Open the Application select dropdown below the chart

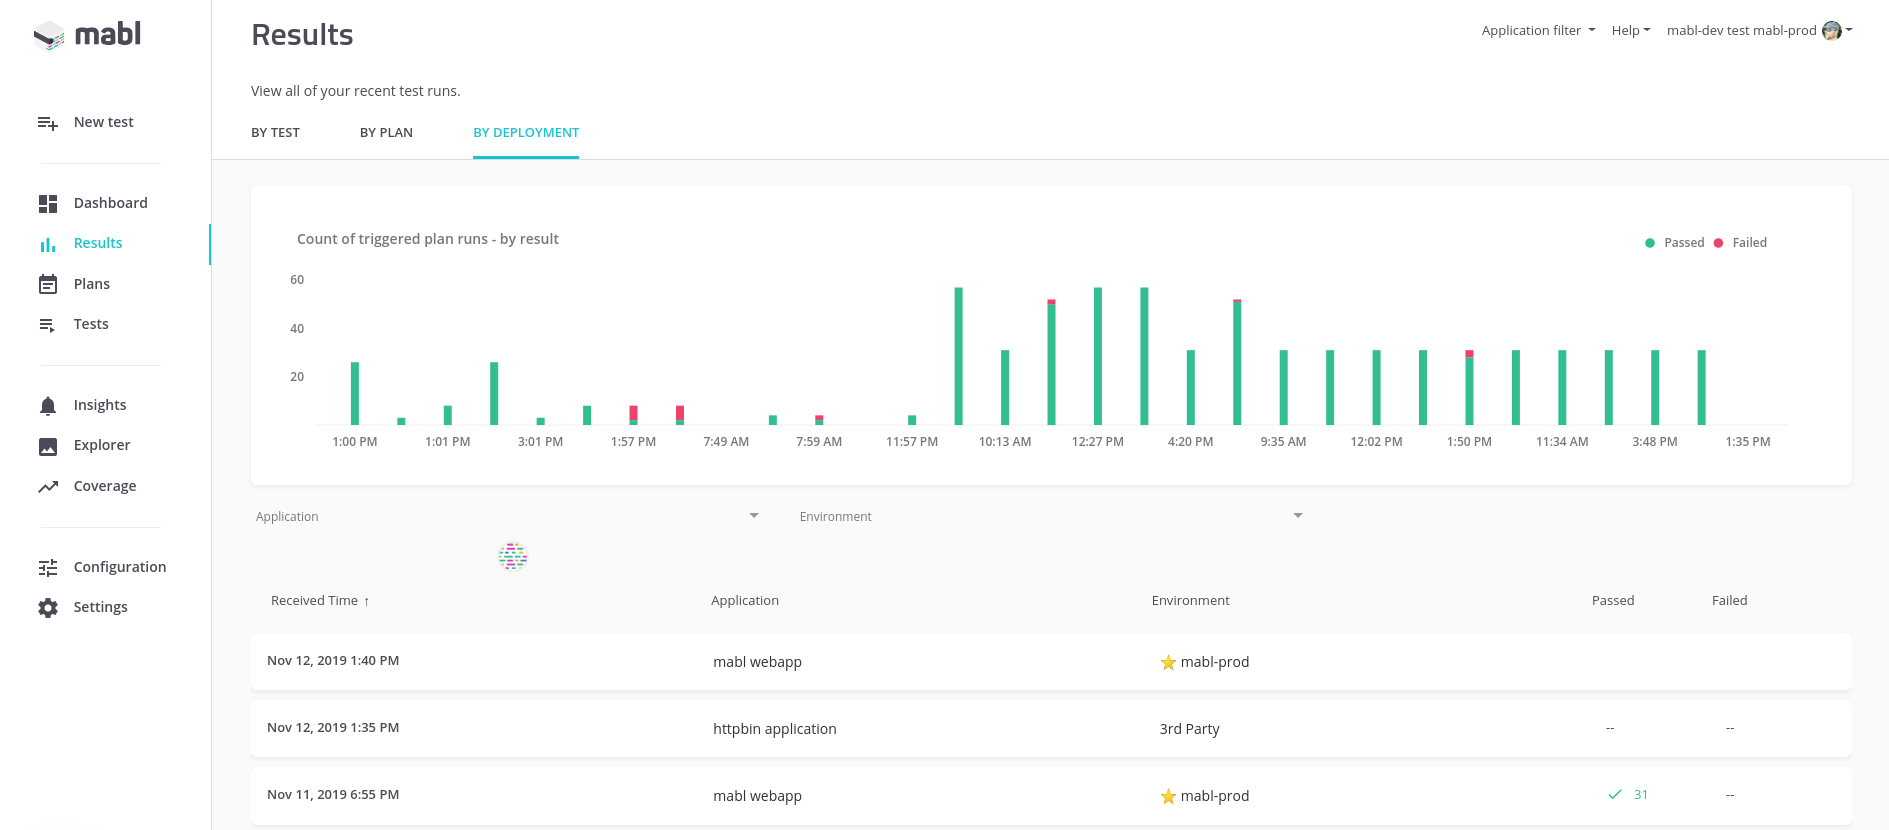point(507,517)
